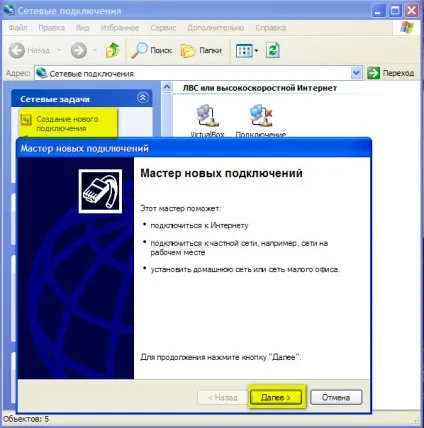The width and height of the screenshot is (424, 428).
Task: Click the ЛВС или высокоскоростной Интернет header
Action: coord(260,88)
